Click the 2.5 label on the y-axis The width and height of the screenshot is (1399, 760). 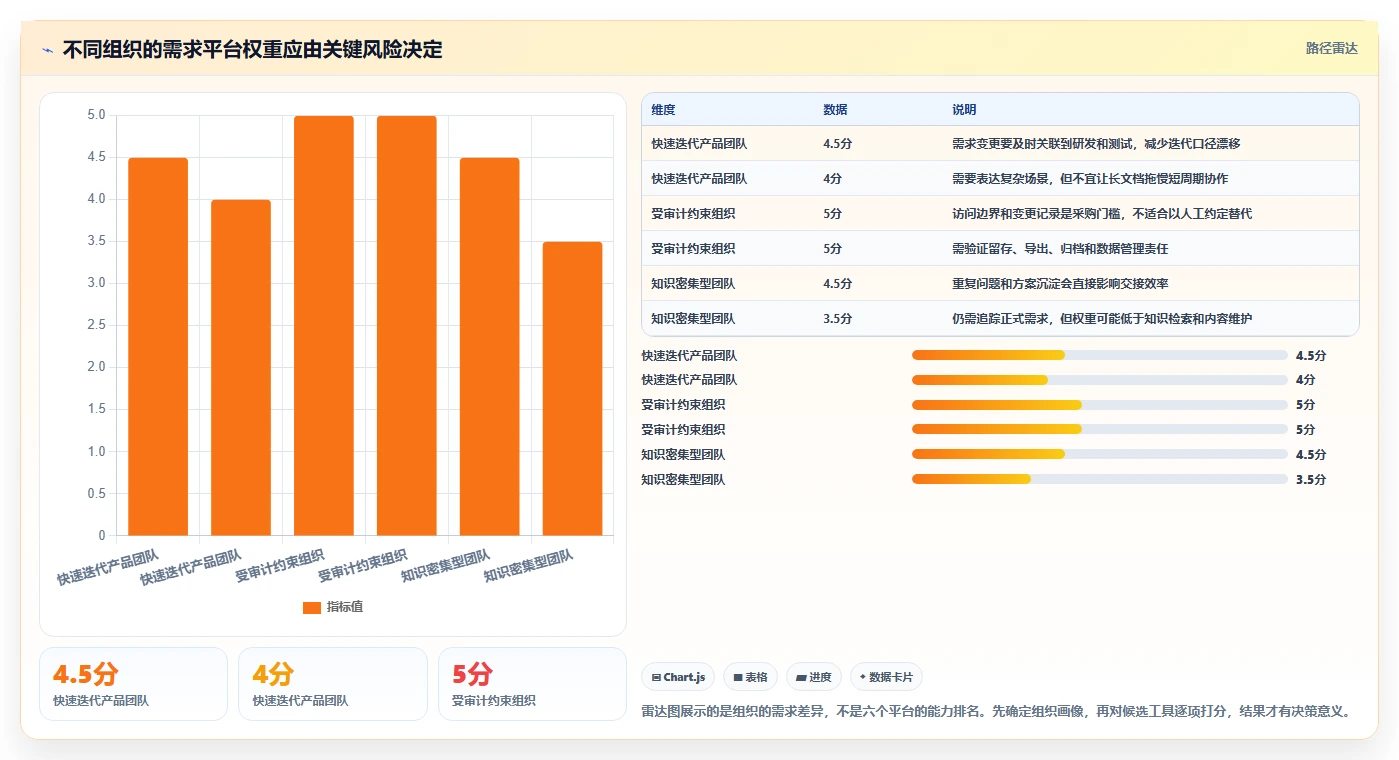click(x=97, y=325)
